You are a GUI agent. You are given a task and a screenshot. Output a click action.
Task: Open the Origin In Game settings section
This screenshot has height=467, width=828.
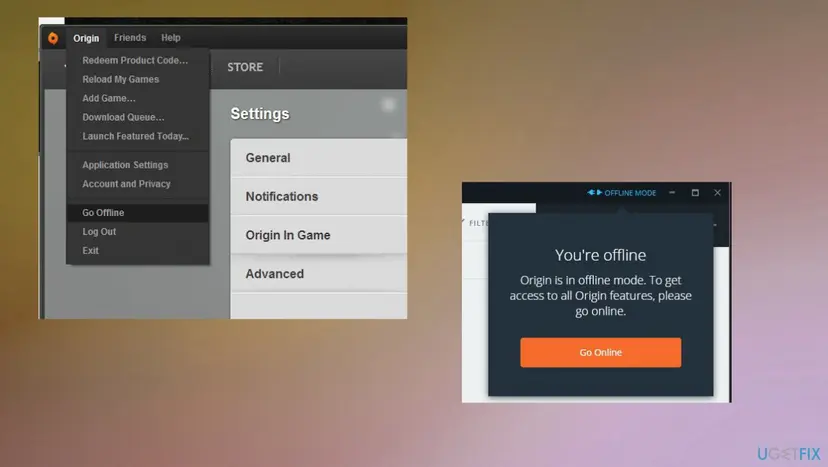[x=318, y=235]
